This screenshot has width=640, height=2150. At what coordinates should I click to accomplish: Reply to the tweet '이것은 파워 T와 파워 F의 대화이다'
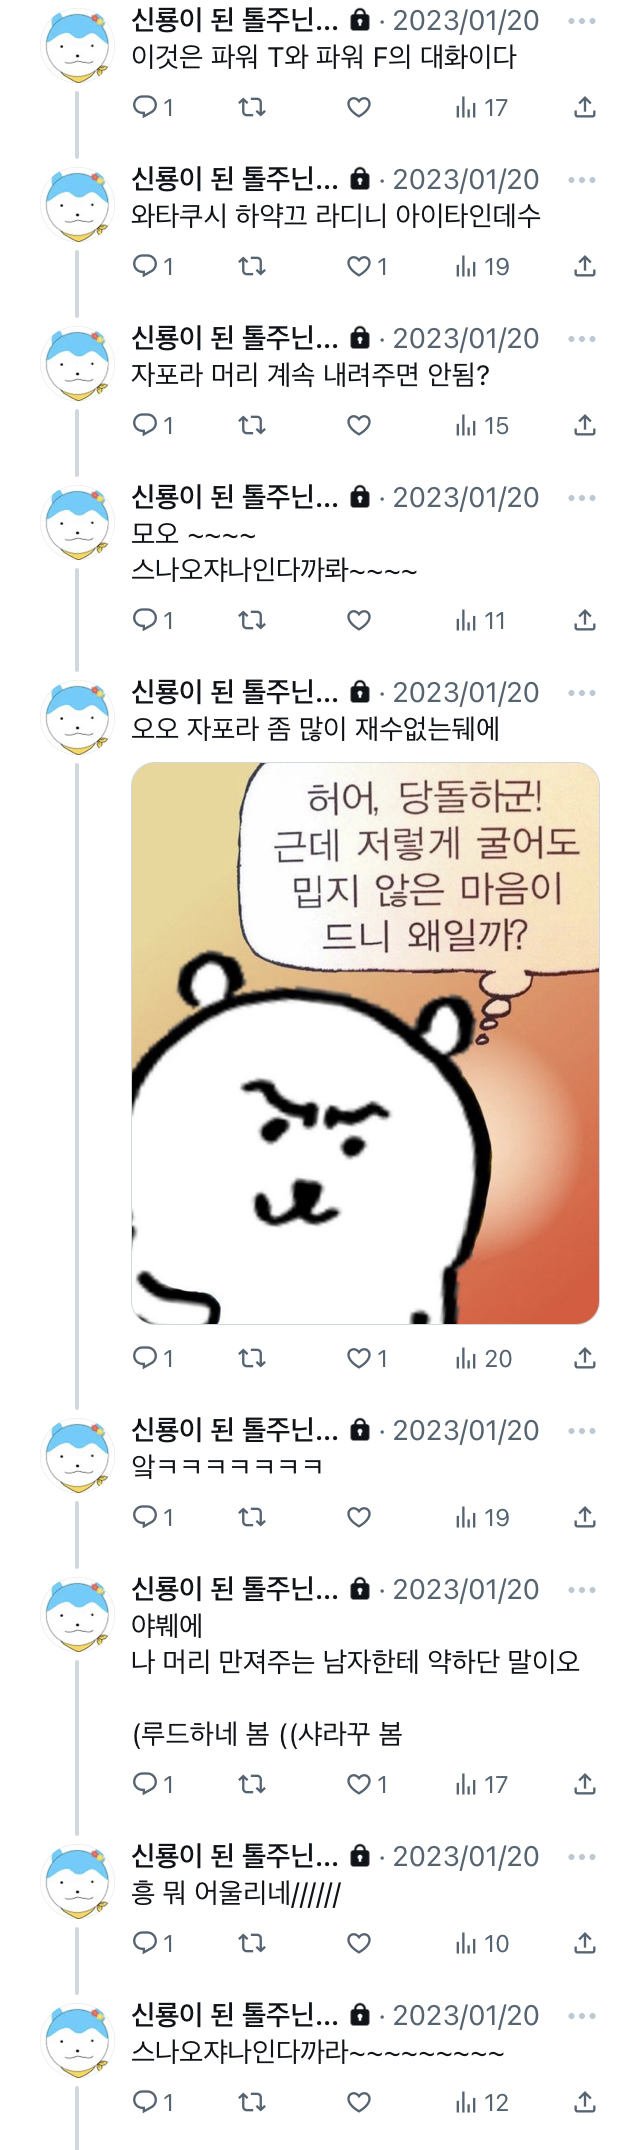pos(153,107)
